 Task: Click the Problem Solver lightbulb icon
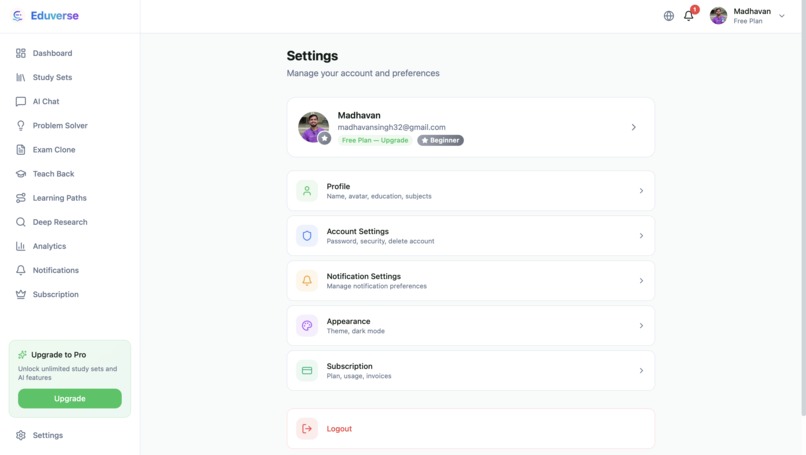tap(21, 125)
